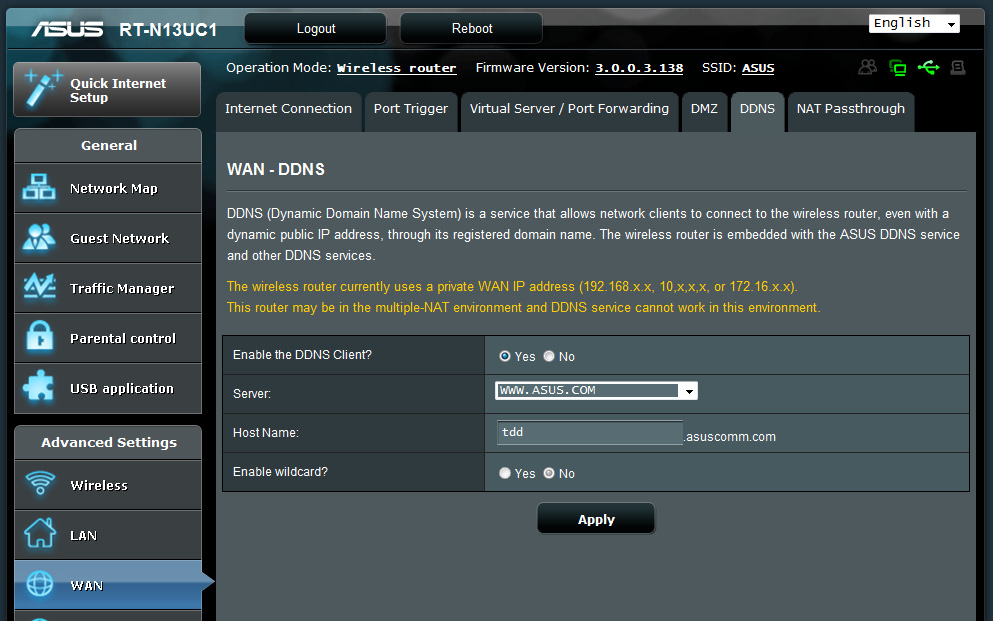The height and width of the screenshot is (621, 993).
Task: Click the USB application puzzle icon
Action: [x=39, y=386]
